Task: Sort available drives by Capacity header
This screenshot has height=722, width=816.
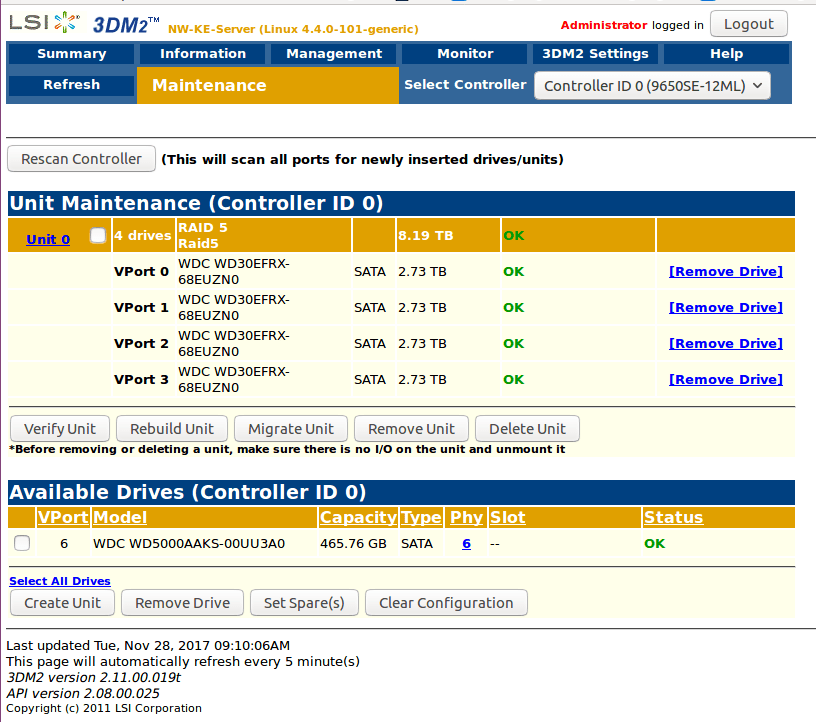Action: click(358, 517)
